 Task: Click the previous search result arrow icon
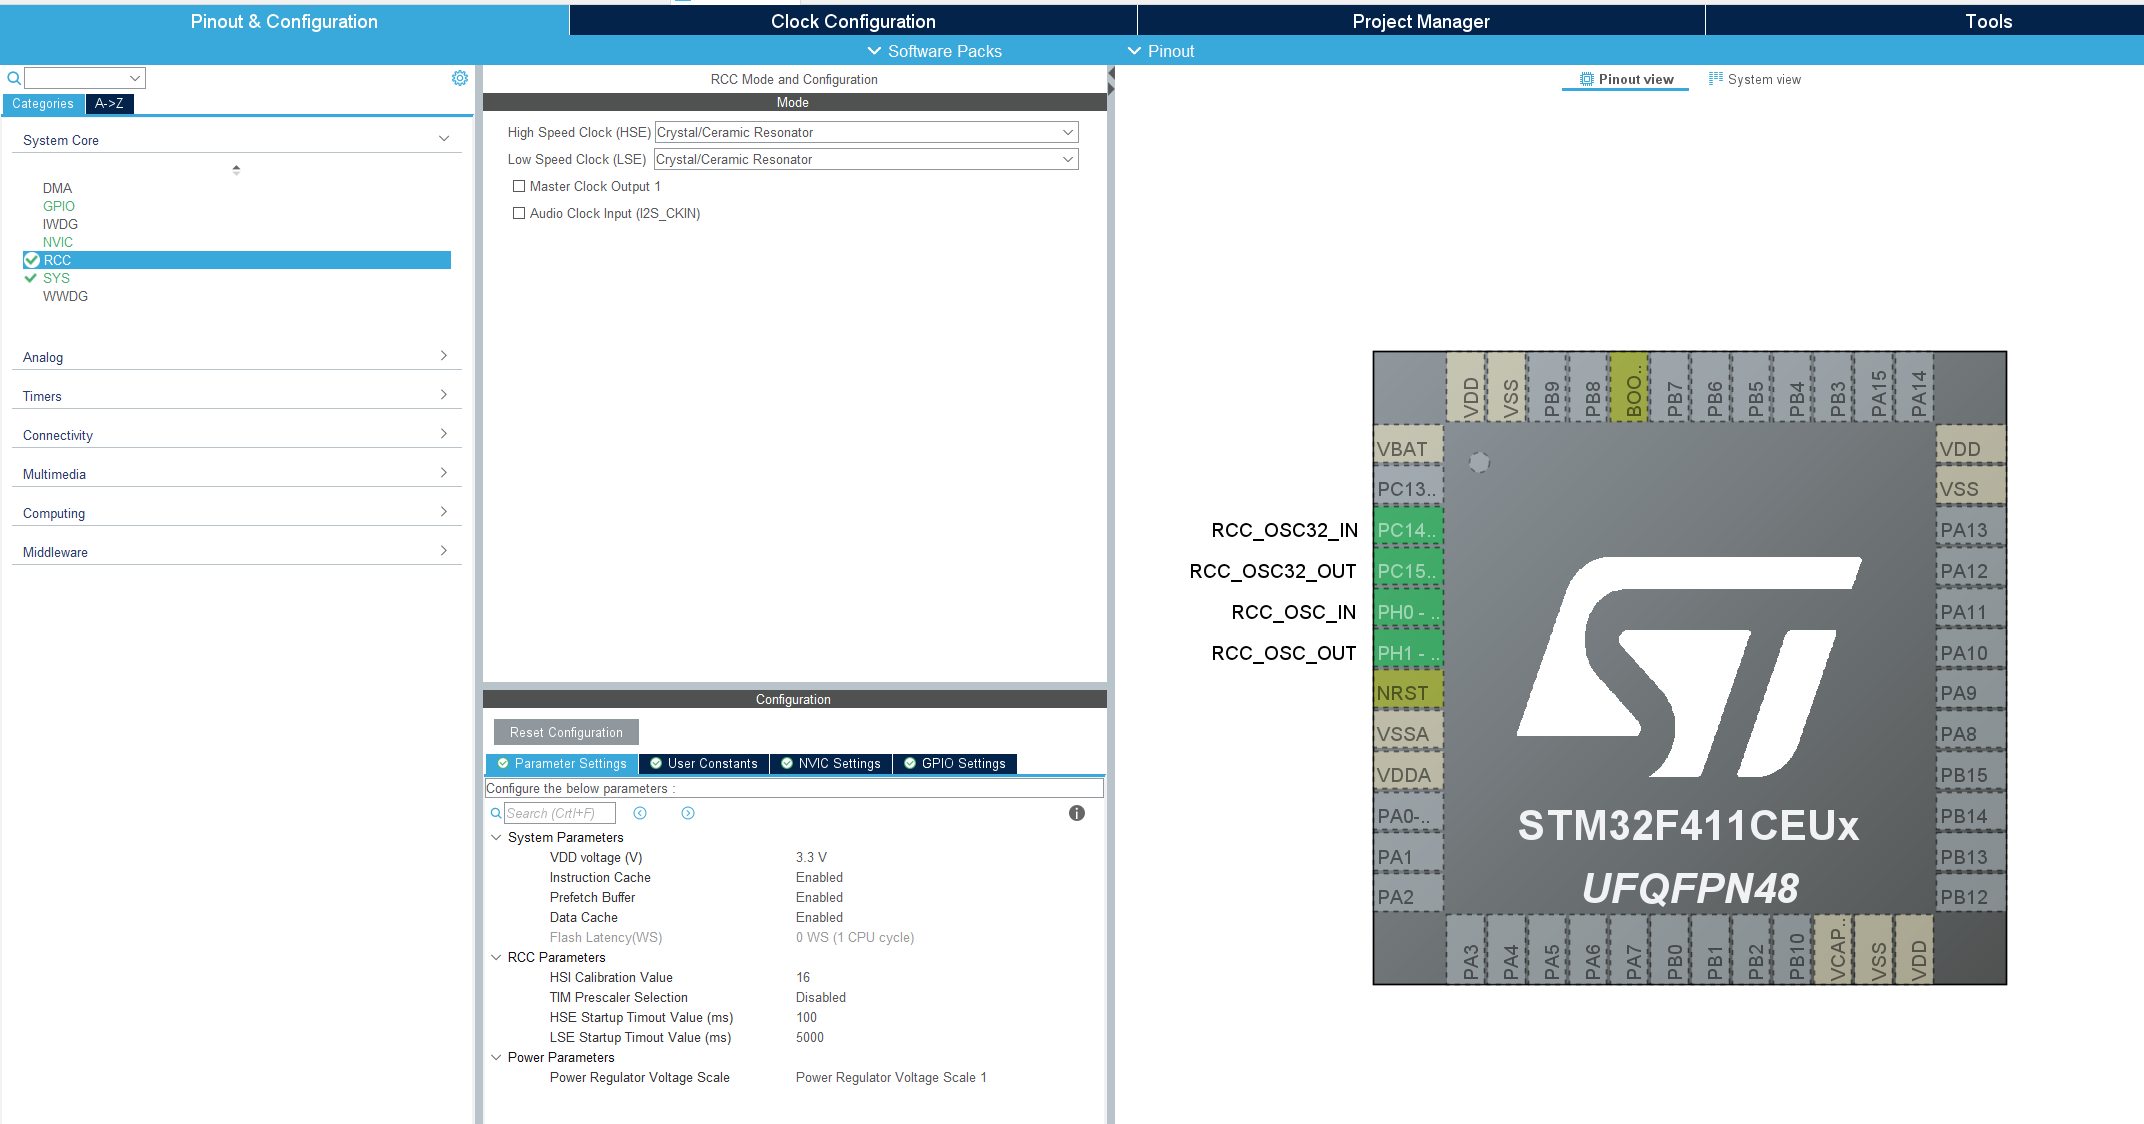click(x=640, y=813)
